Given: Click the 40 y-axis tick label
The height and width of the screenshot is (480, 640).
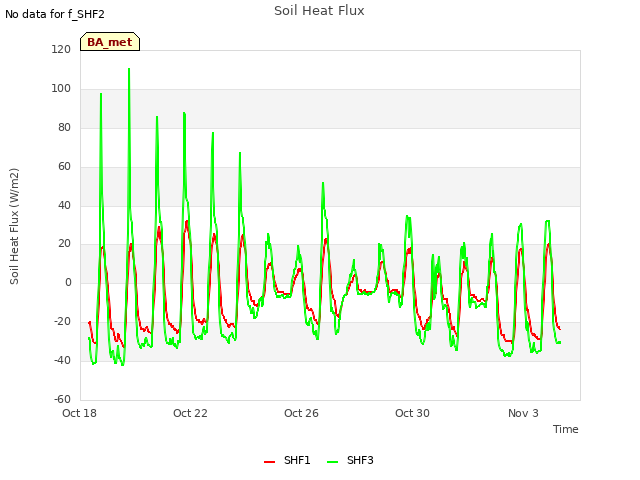Looking at the screenshot, I should [x=64, y=205].
